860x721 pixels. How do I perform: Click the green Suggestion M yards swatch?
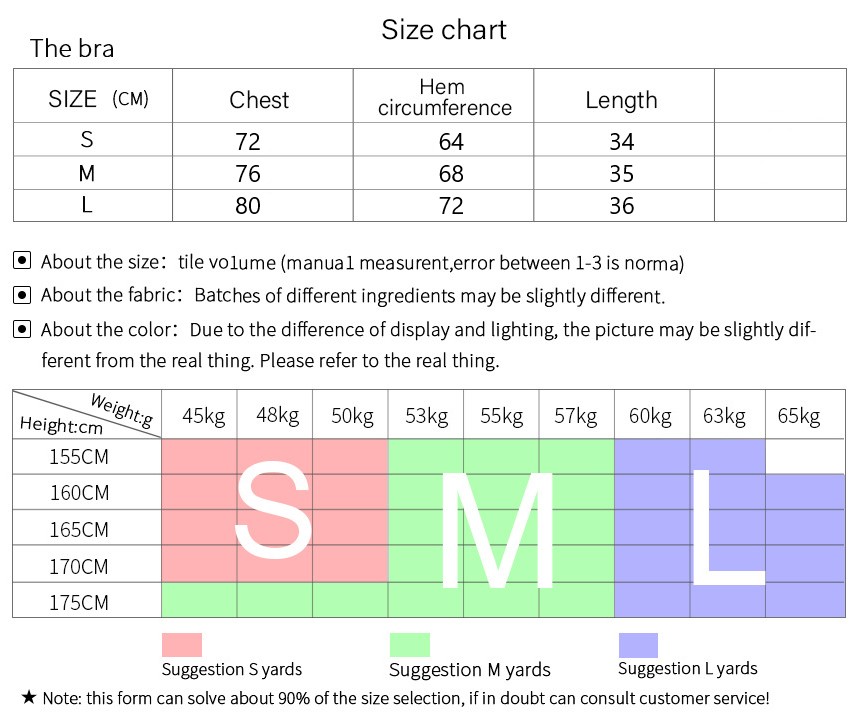coord(409,645)
